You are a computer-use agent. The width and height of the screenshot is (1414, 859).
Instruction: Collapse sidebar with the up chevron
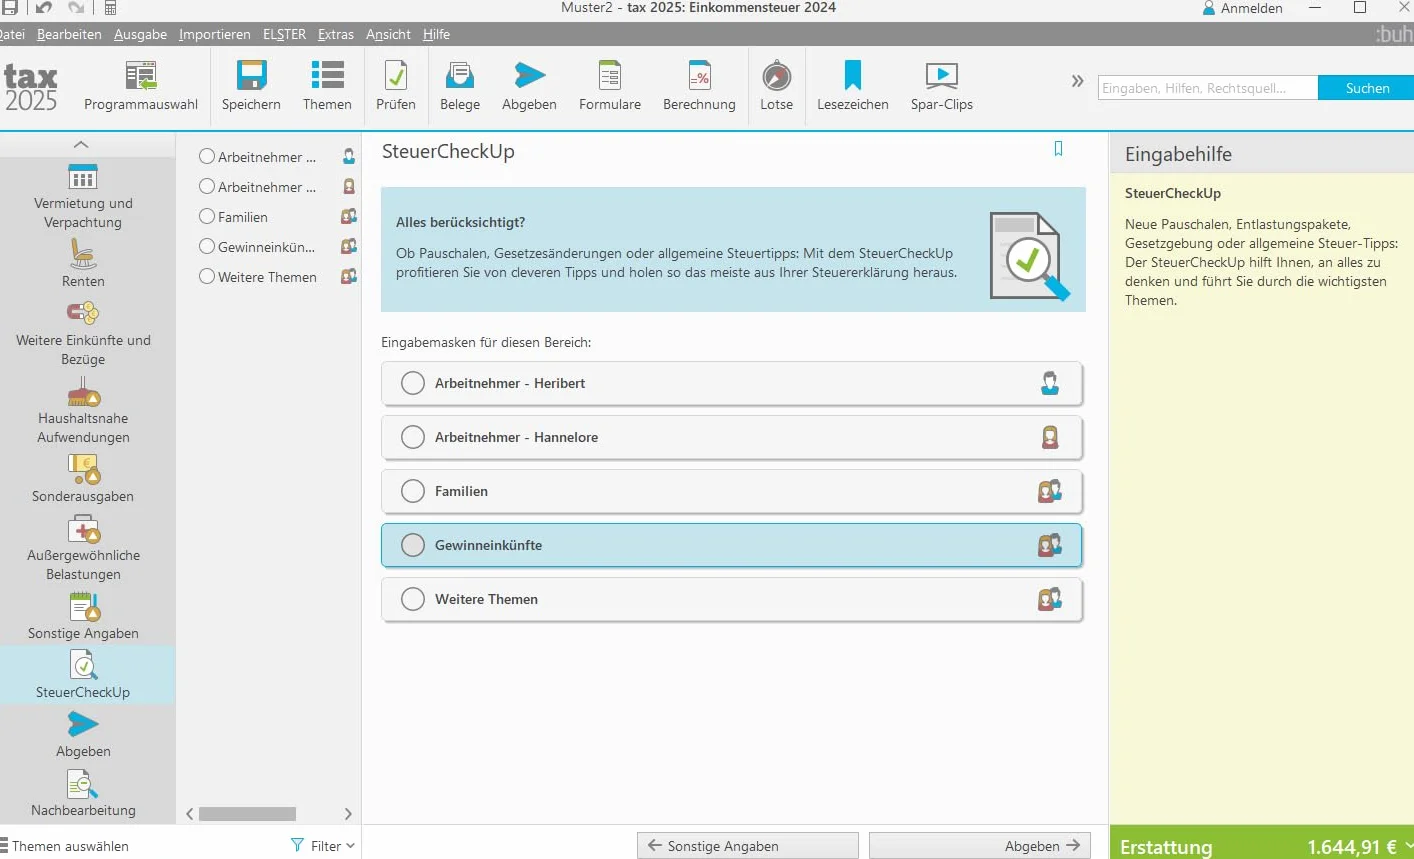(x=82, y=144)
